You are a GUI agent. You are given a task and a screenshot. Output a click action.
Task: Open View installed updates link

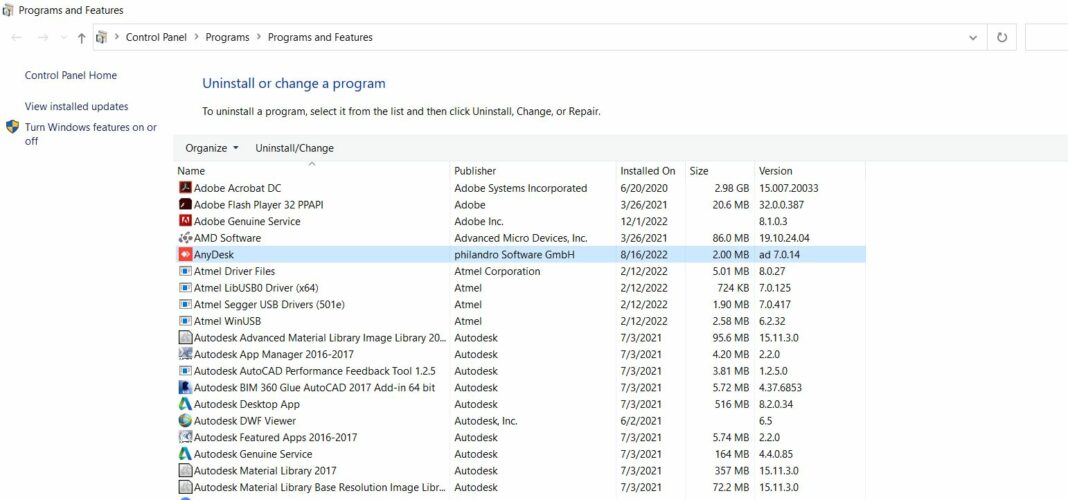coord(76,106)
